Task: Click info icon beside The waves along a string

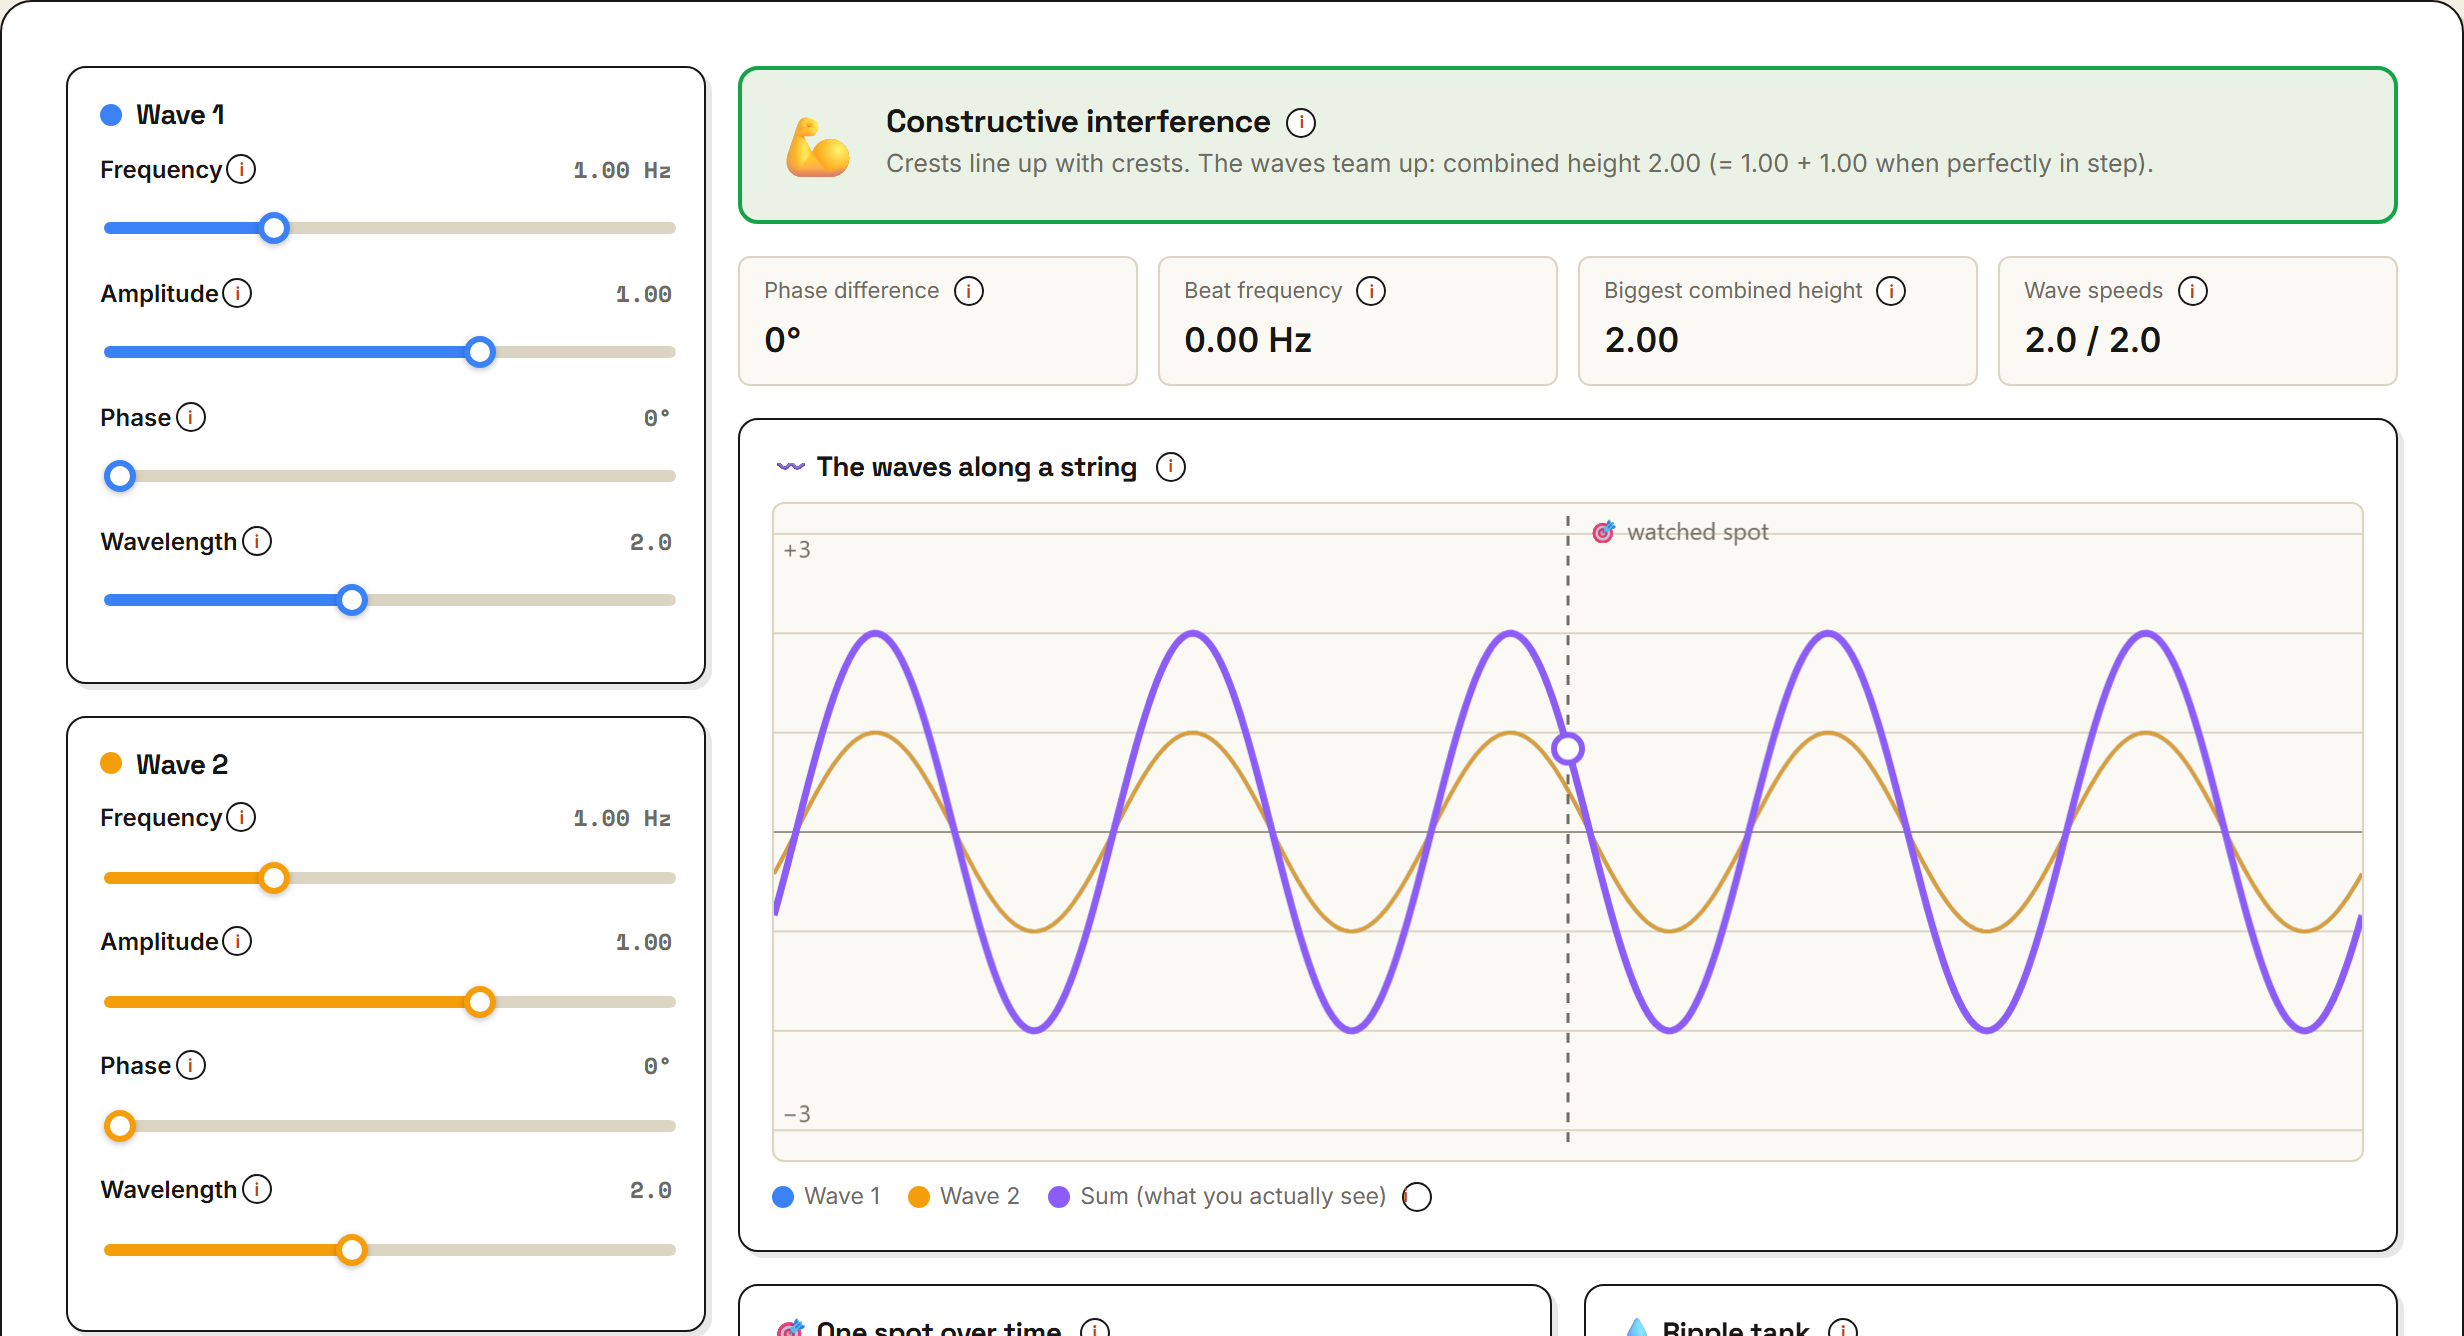Action: (x=1171, y=467)
